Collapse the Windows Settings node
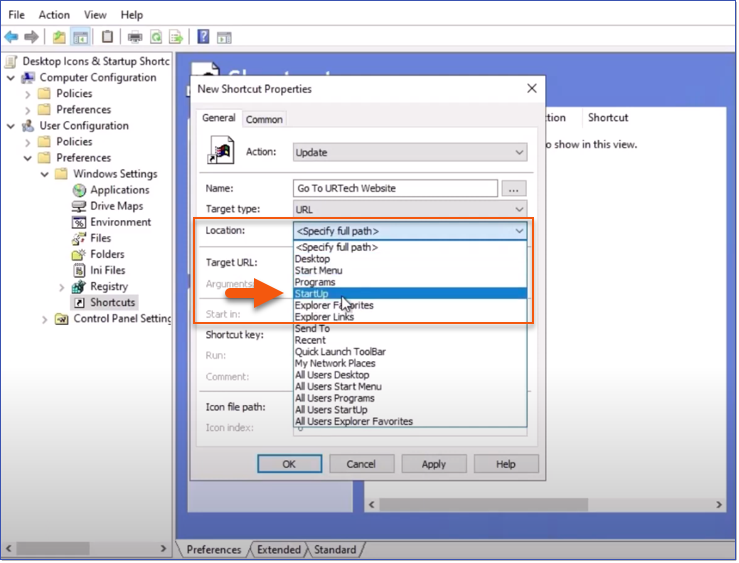Viewport: 739px width, 563px height. [x=45, y=174]
